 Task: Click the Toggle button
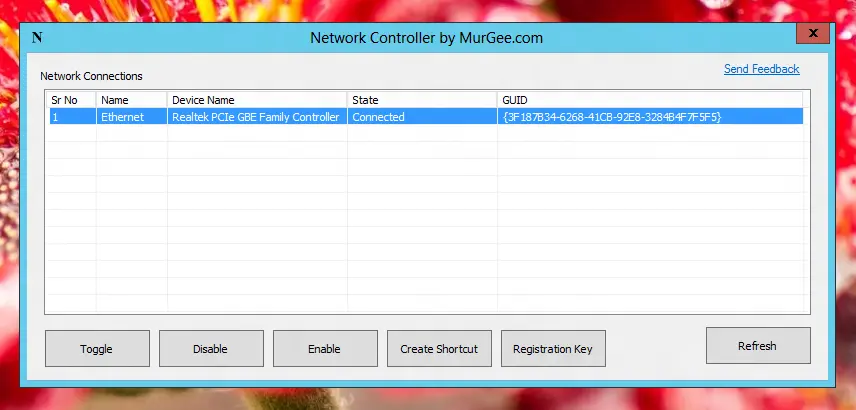click(x=97, y=348)
